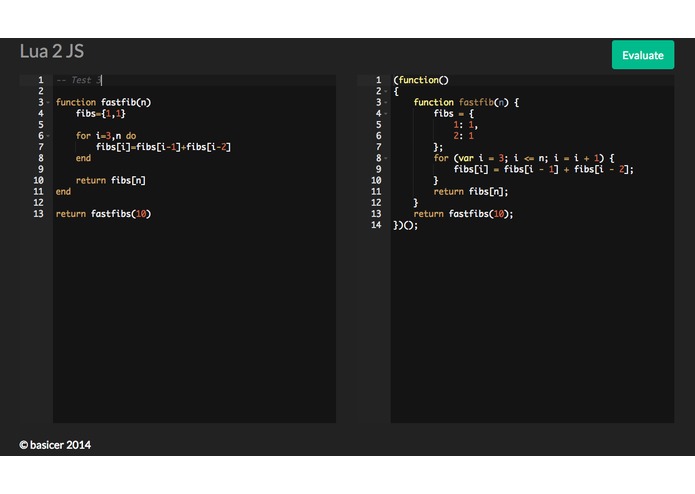Collapse fold arrow at JS line 4
695x494 pixels.
pos(386,113)
